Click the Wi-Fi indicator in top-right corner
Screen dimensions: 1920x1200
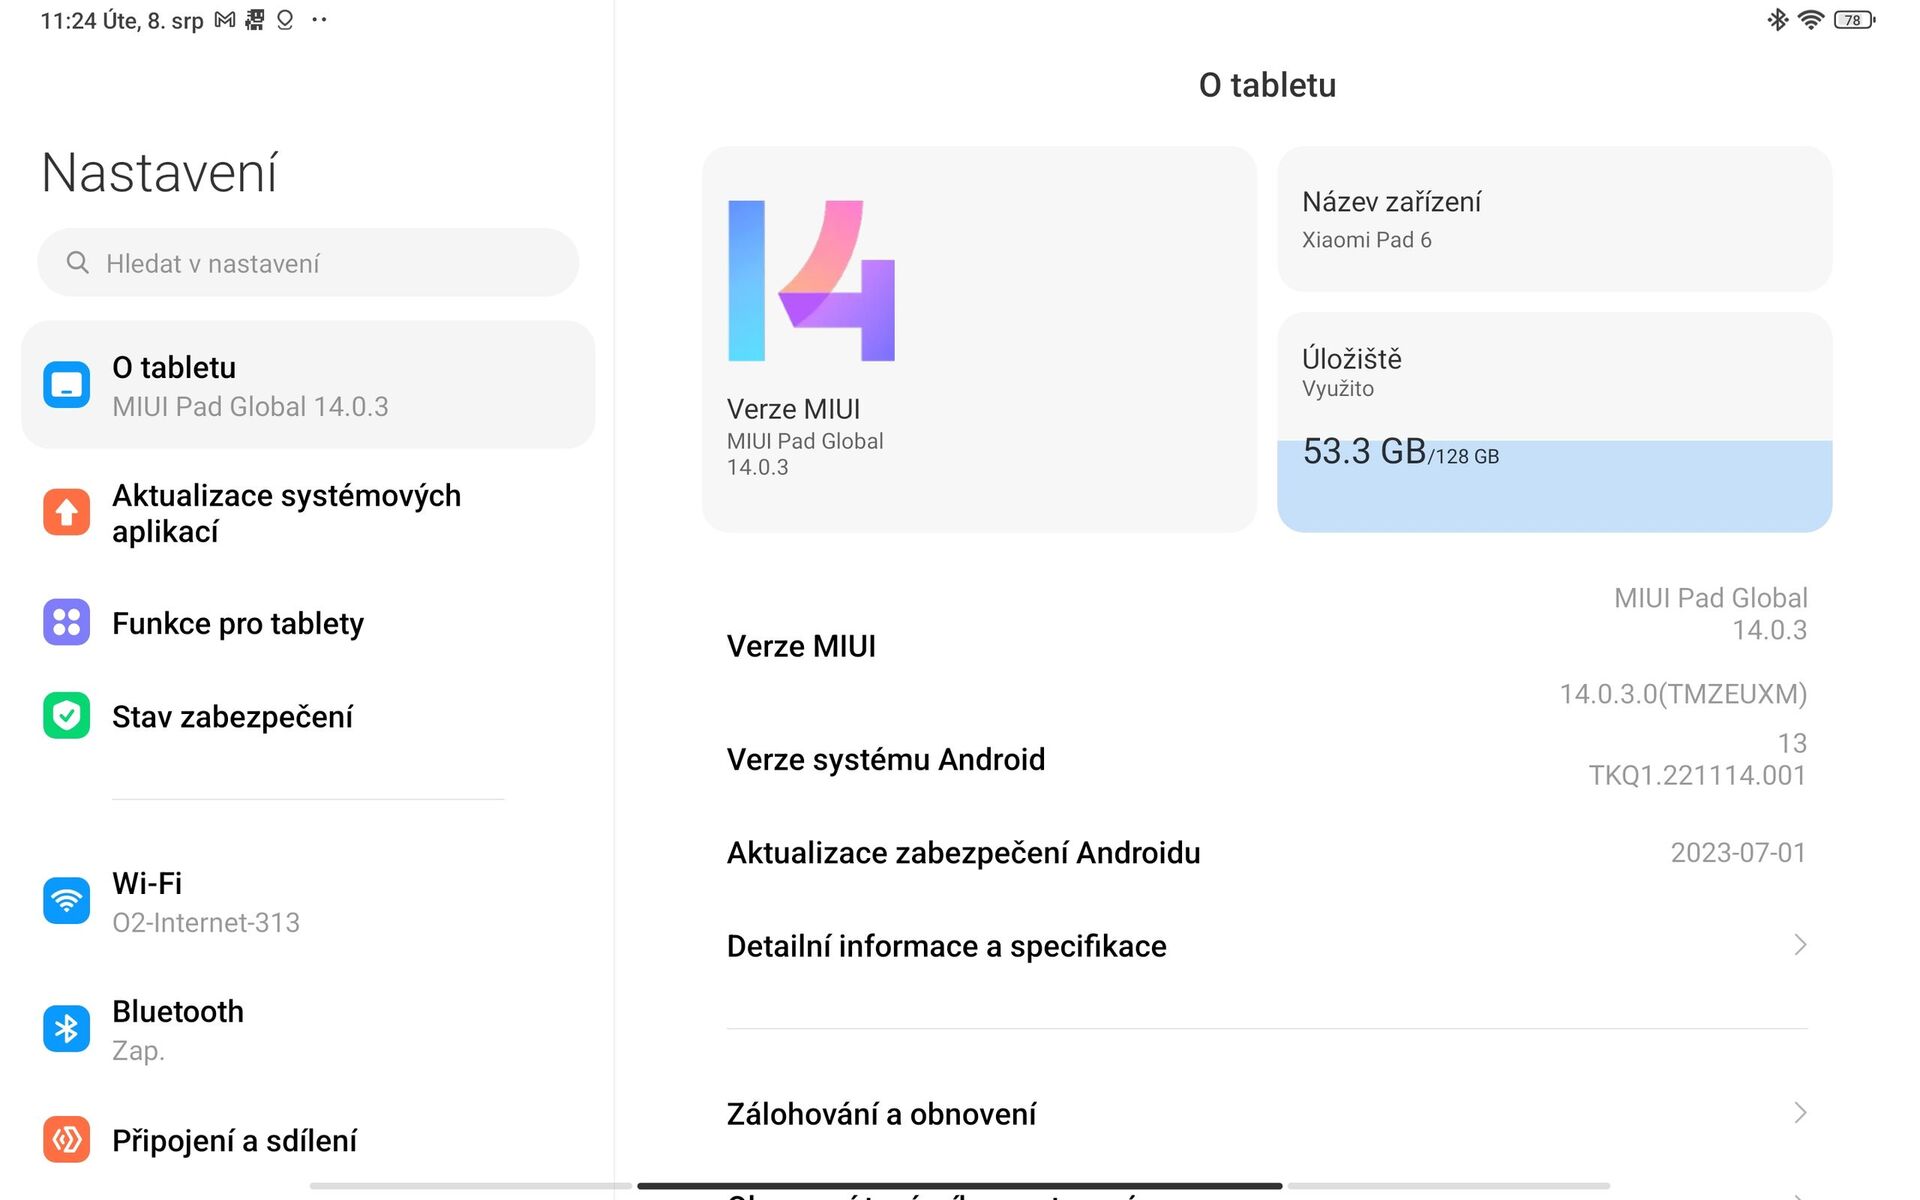(1812, 19)
